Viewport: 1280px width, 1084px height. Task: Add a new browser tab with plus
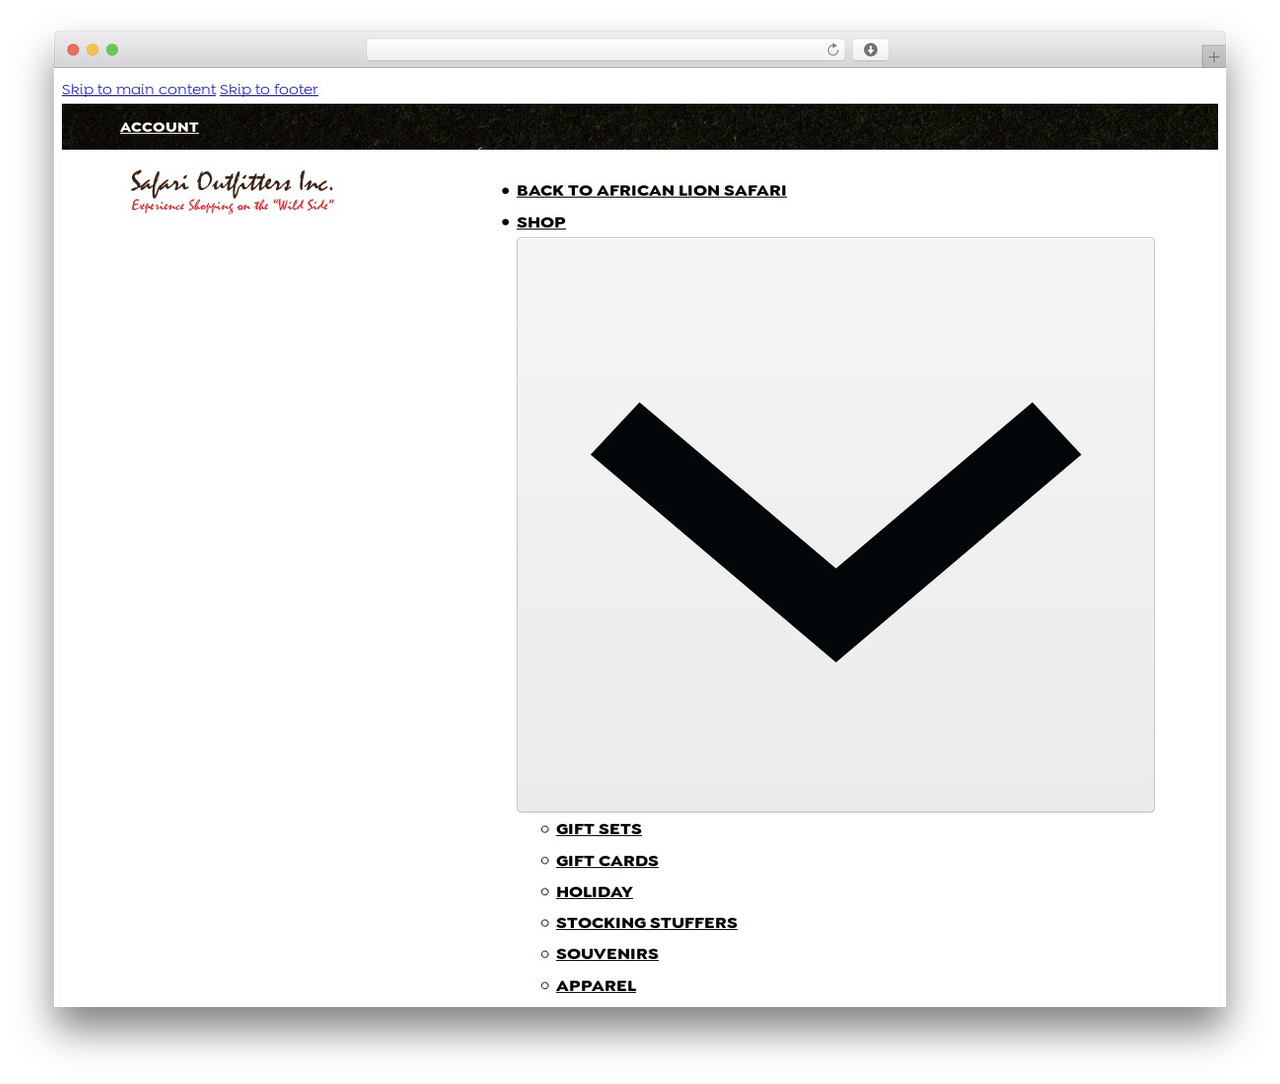[x=1213, y=57]
